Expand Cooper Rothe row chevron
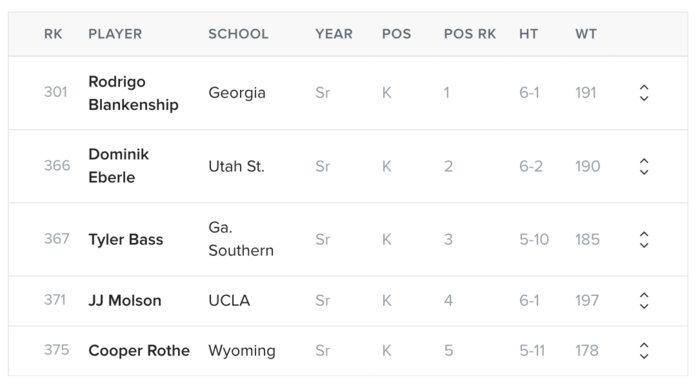The image size is (700, 389). pyautogui.click(x=644, y=351)
